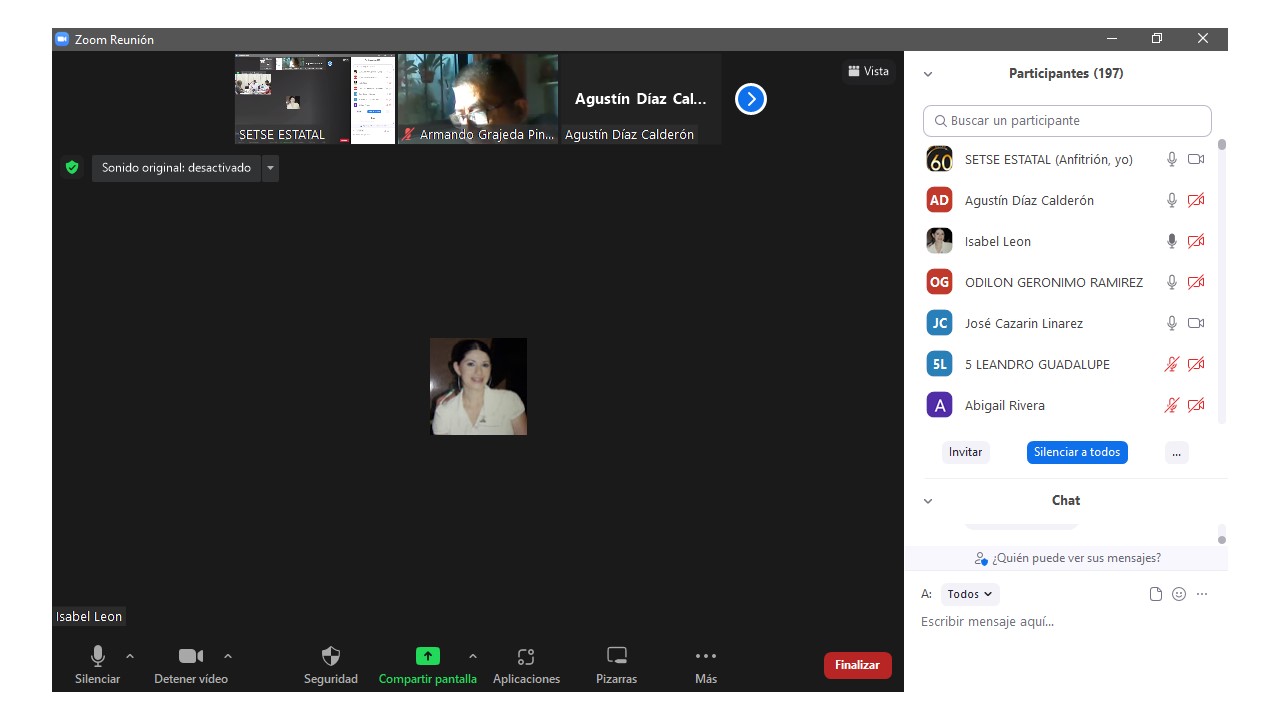Select Abigail Rivera name text
Image resolution: width=1280 pixels, height=720 pixels.
pyautogui.click(x=1005, y=405)
